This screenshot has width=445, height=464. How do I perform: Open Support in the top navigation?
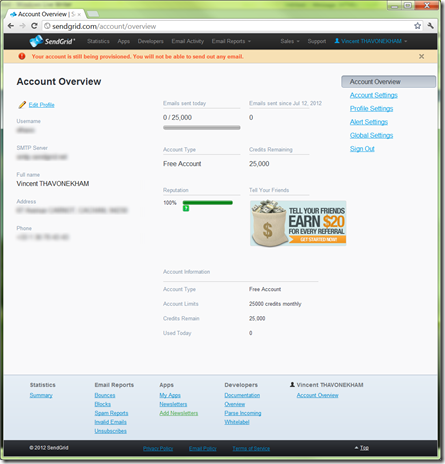[317, 41]
